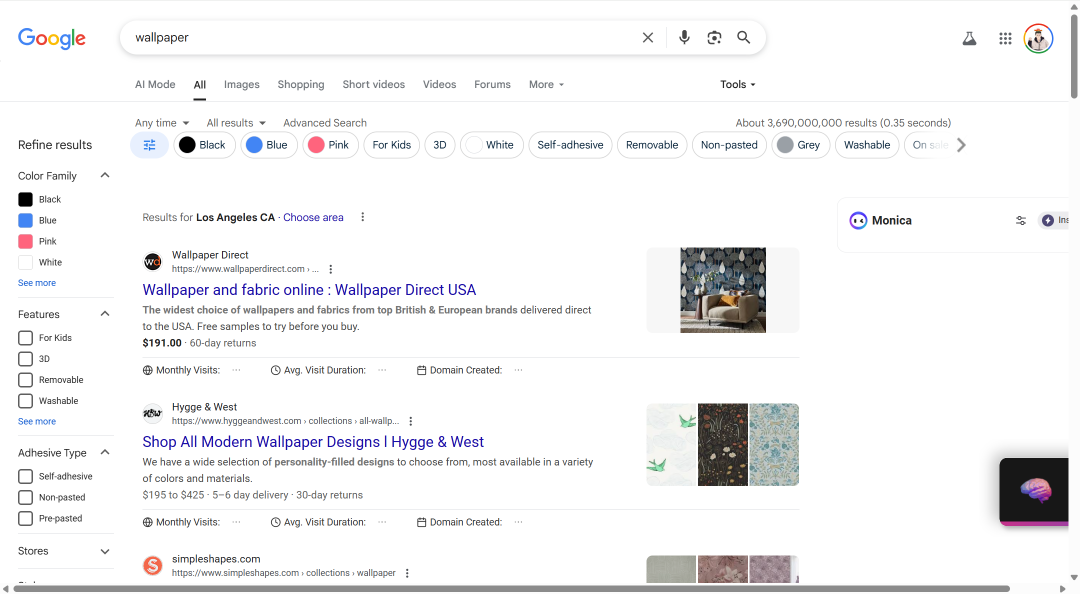Switch to the Images tab
This screenshot has height=594, width=1080.
click(242, 84)
